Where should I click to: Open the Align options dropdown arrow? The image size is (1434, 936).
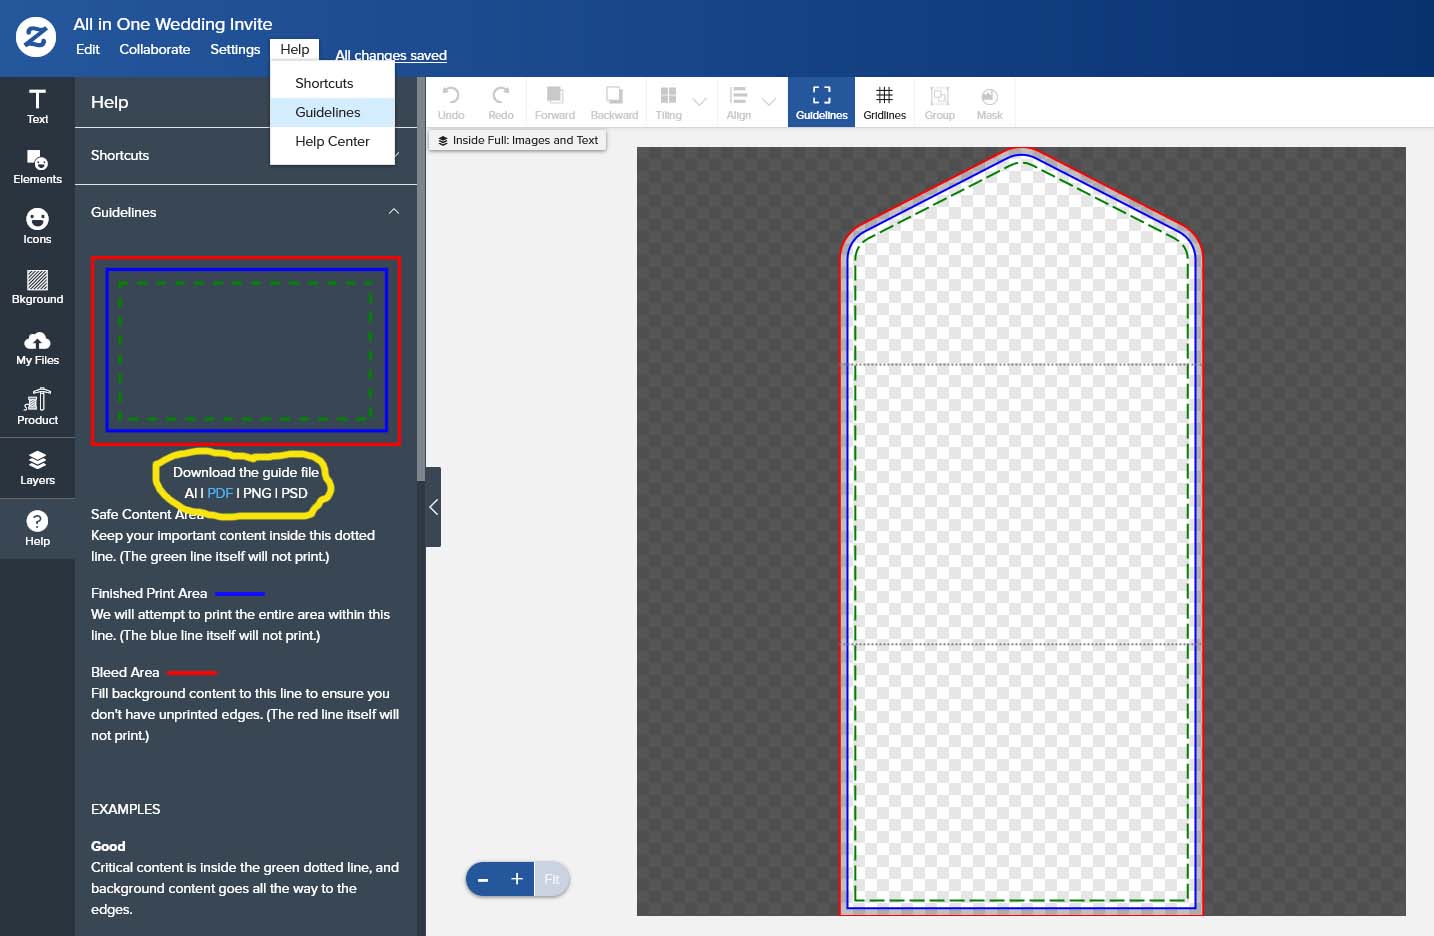[x=769, y=102]
